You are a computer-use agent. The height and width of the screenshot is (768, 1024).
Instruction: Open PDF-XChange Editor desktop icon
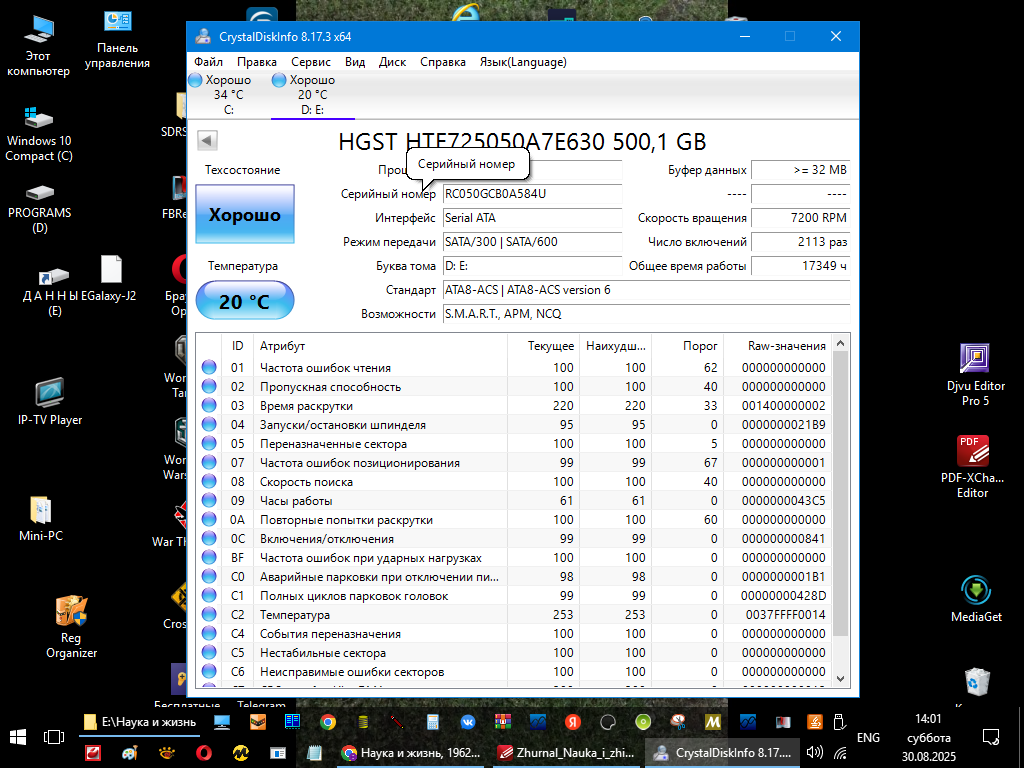pos(972,465)
